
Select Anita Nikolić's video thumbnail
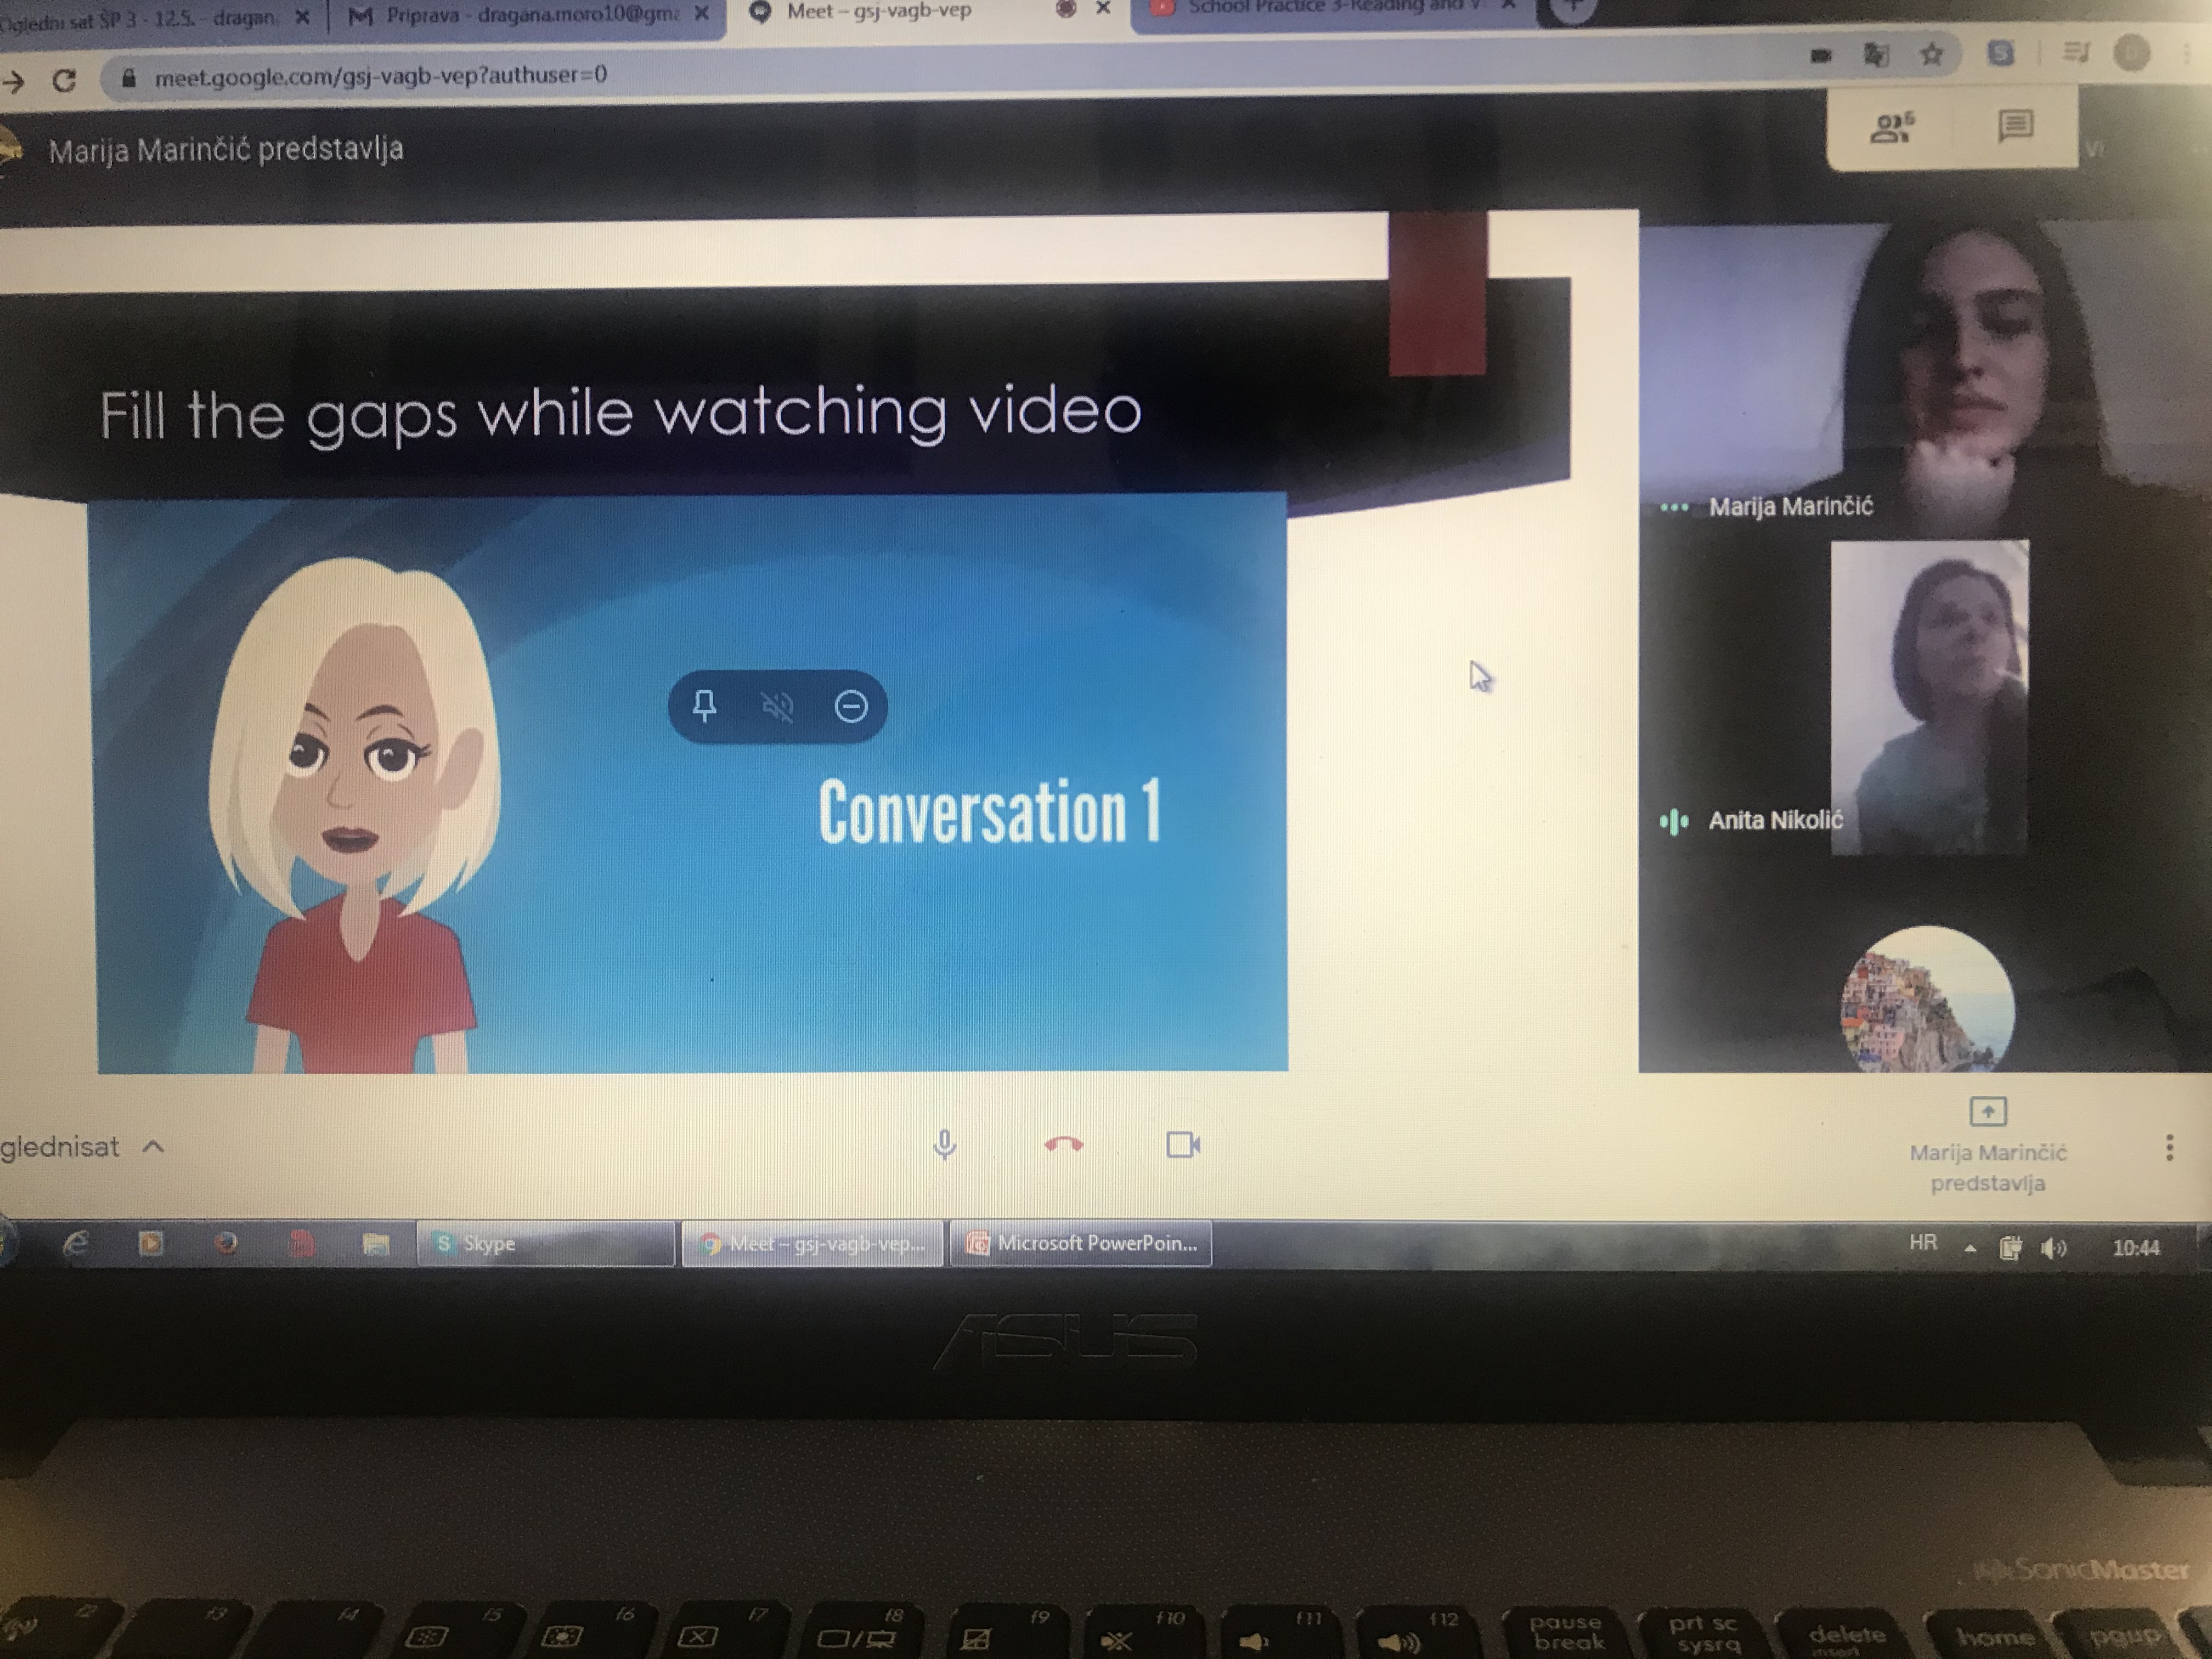coord(1929,697)
